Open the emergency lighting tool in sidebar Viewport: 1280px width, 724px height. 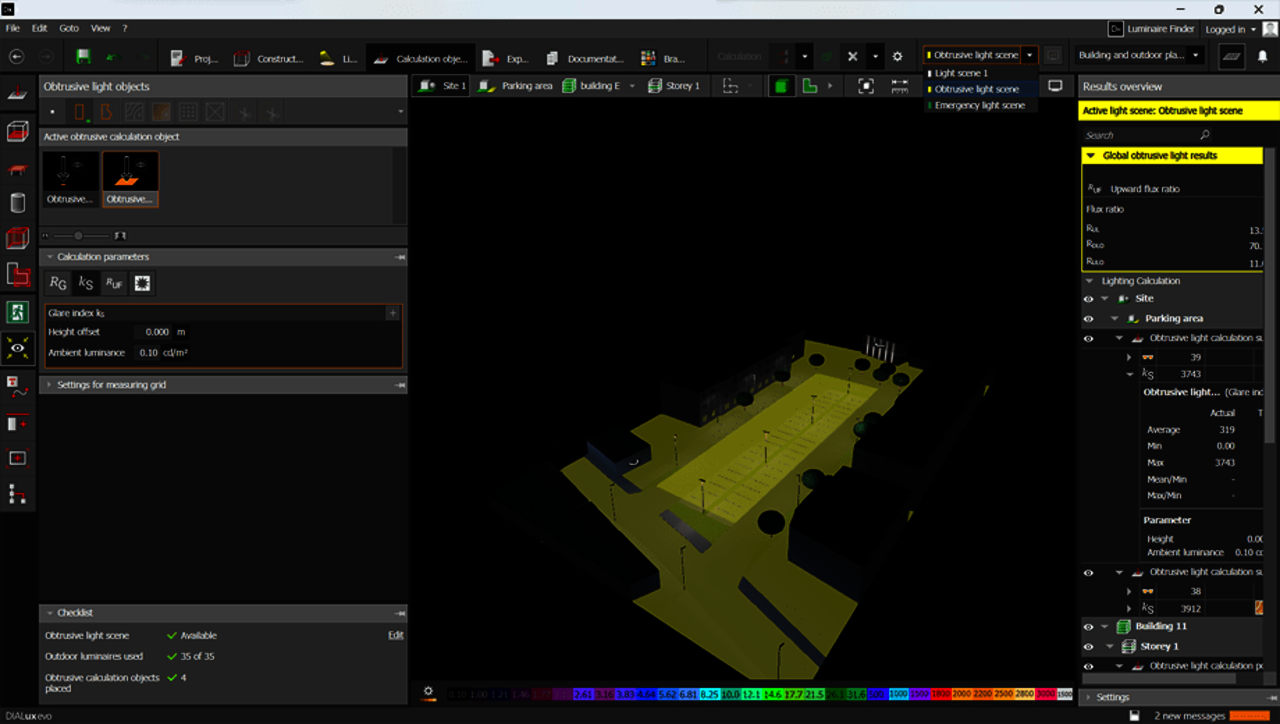click(x=17, y=312)
